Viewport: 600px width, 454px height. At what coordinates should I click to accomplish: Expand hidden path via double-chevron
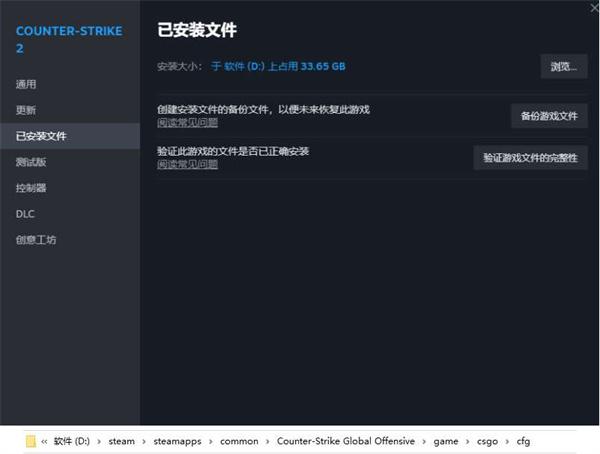tap(44, 441)
